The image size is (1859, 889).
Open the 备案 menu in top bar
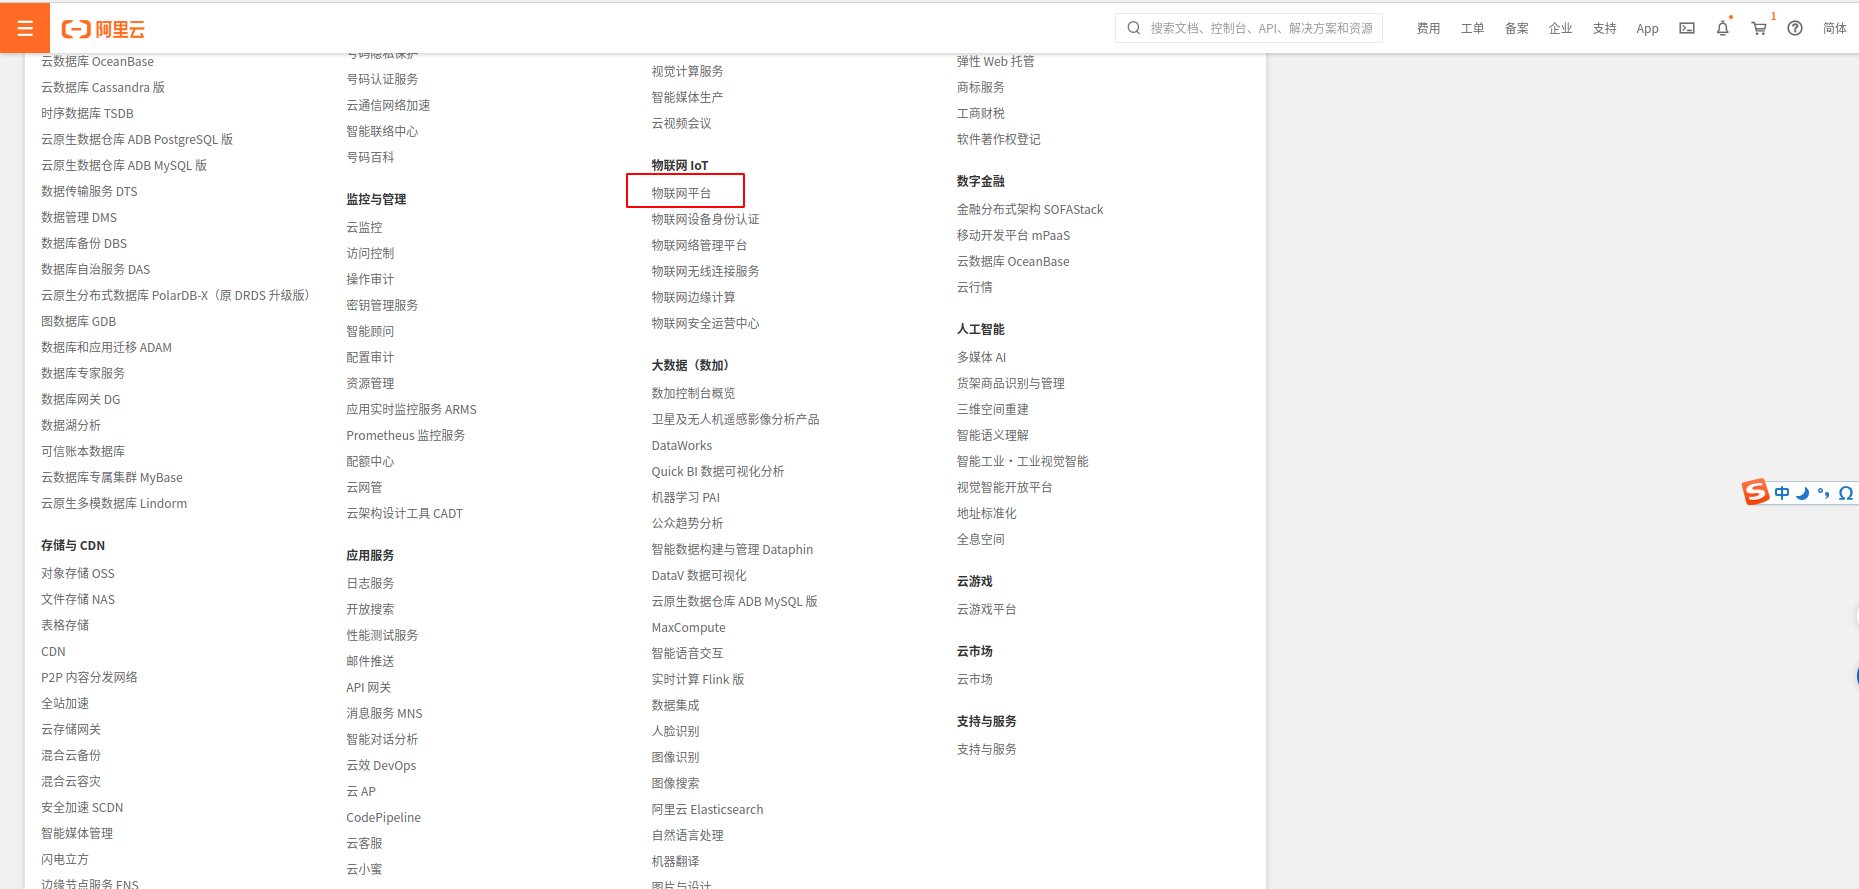[x=1516, y=29]
